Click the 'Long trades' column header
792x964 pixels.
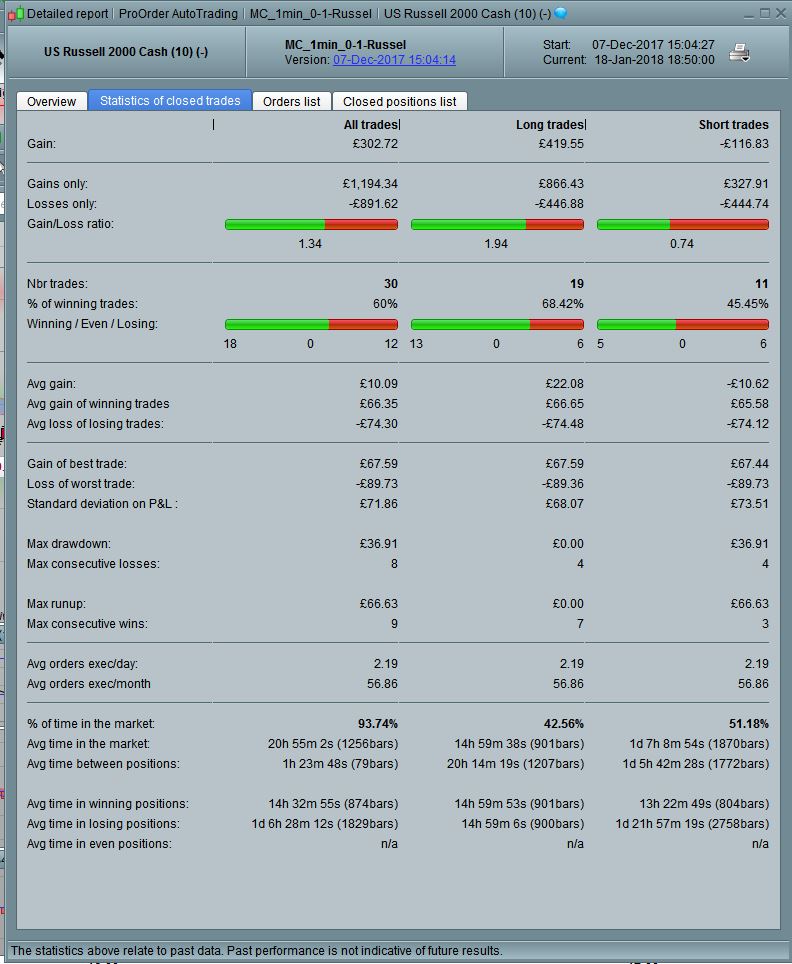[x=550, y=125]
